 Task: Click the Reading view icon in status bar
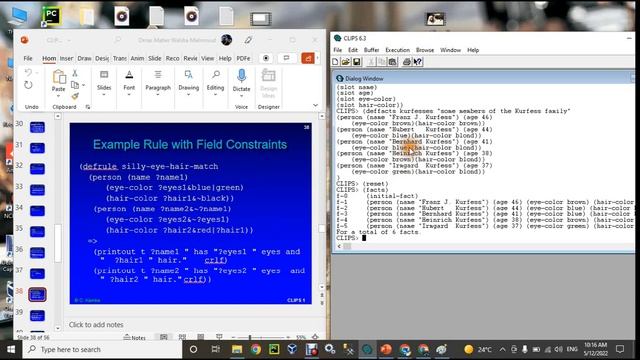(200, 337)
